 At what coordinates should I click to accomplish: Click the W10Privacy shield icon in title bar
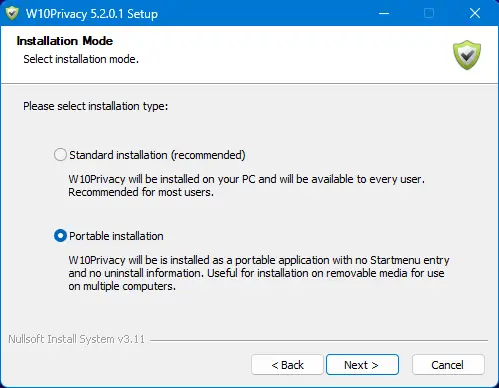pos(12,13)
